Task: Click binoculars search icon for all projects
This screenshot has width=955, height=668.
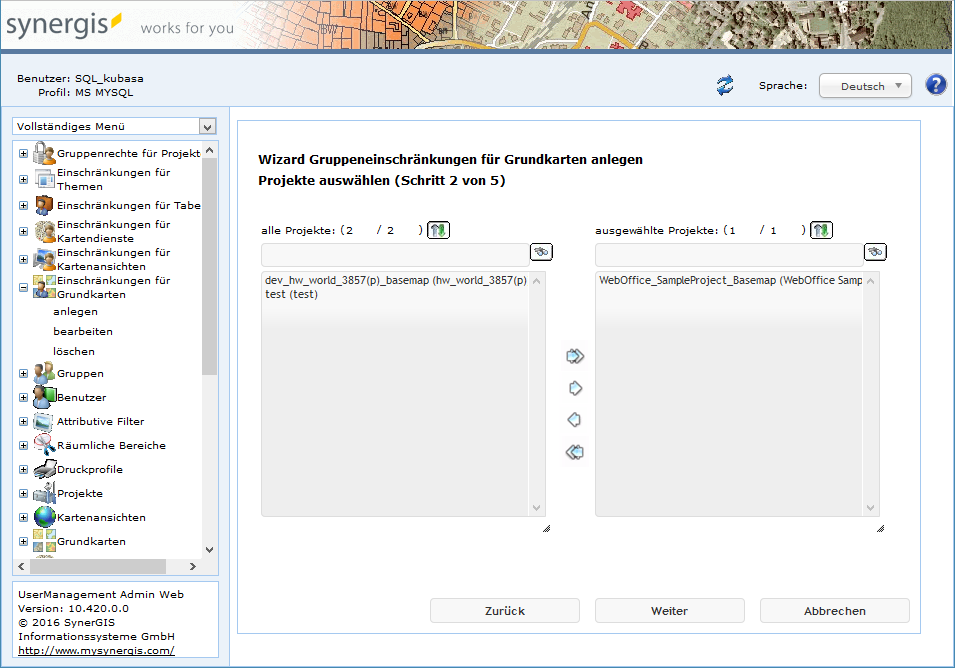Action: tap(541, 252)
